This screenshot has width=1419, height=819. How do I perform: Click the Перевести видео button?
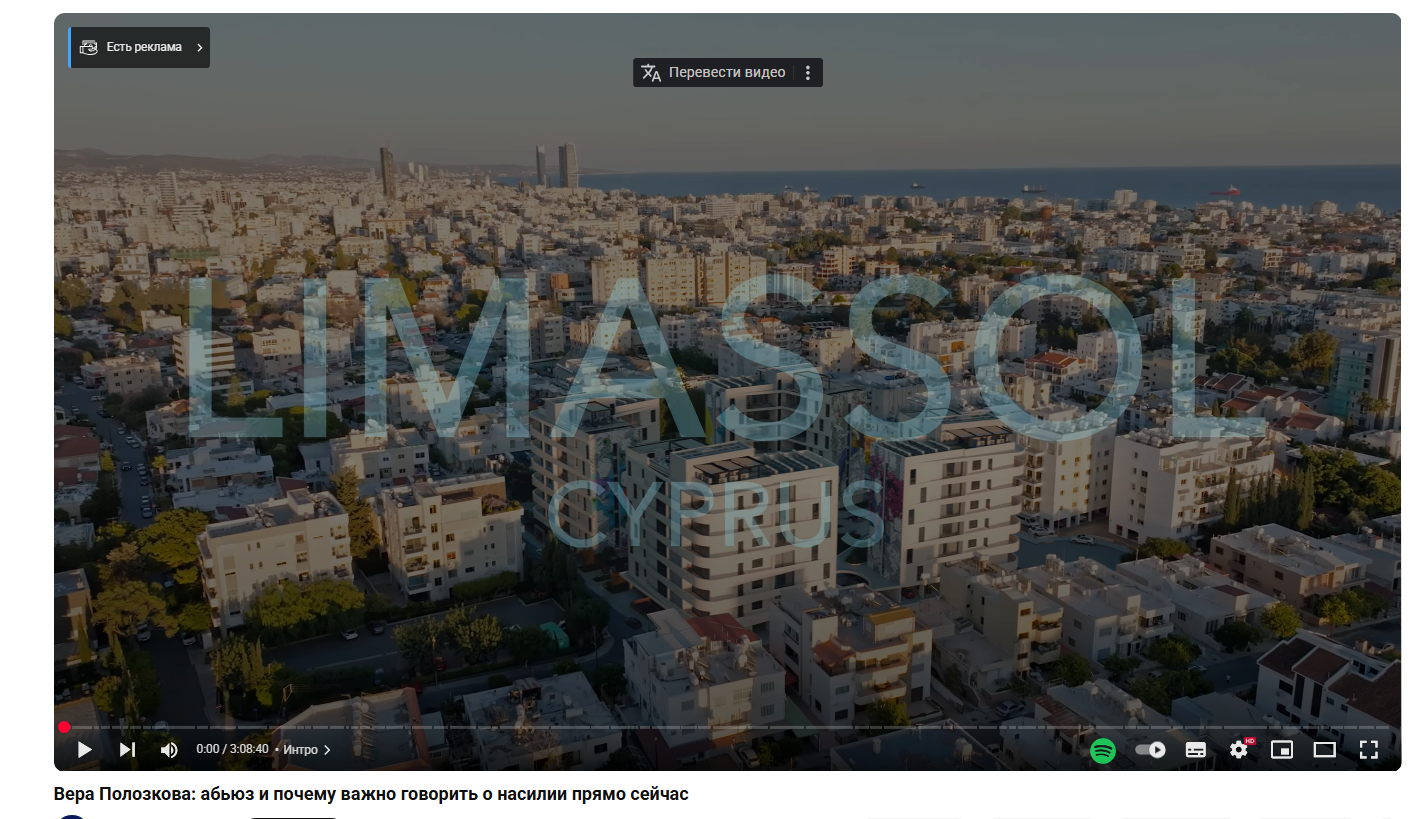[x=727, y=72]
